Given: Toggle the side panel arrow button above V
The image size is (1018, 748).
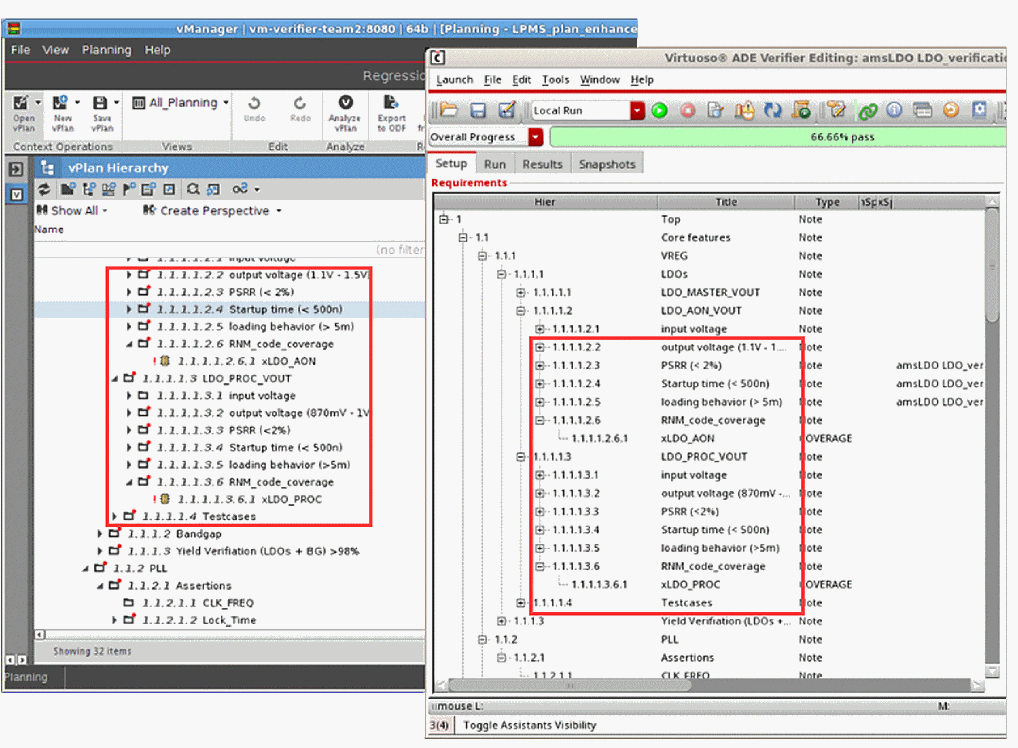Looking at the screenshot, I should [x=16, y=170].
